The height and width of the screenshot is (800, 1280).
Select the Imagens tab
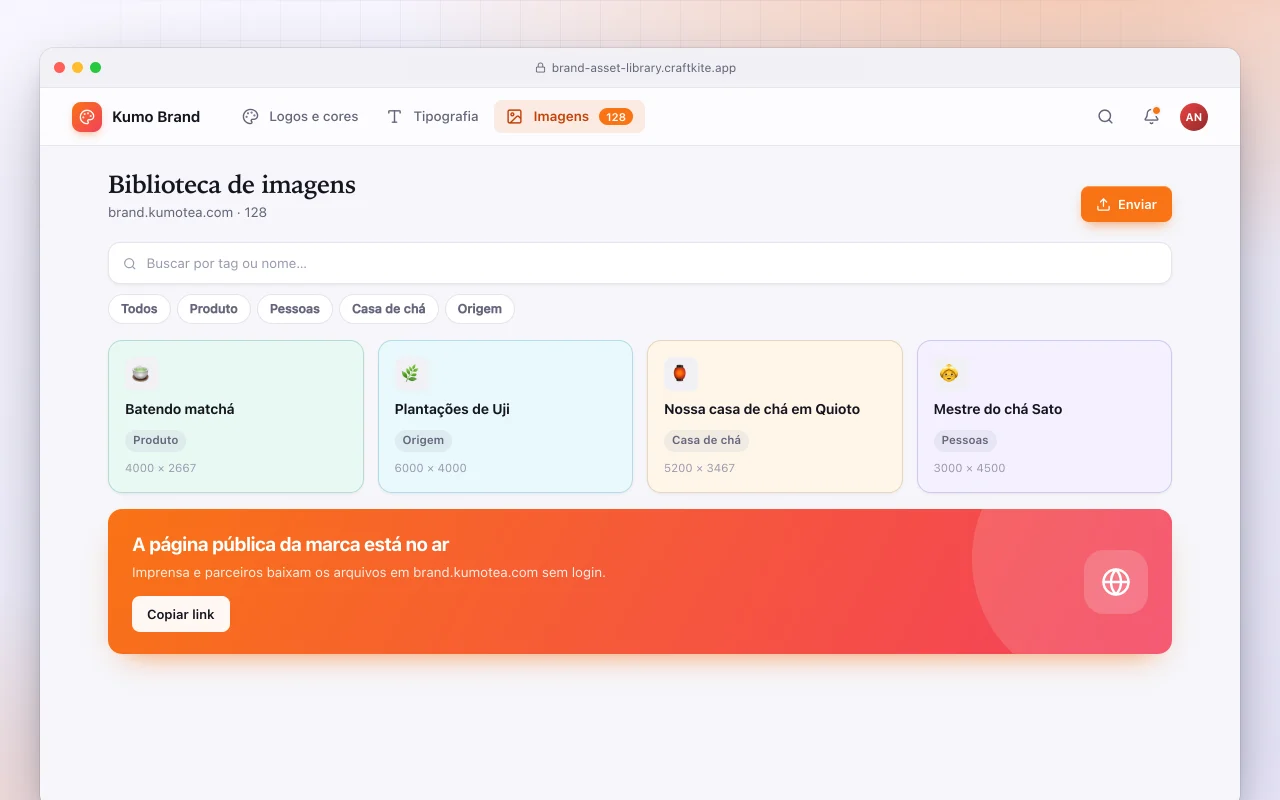click(569, 117)
